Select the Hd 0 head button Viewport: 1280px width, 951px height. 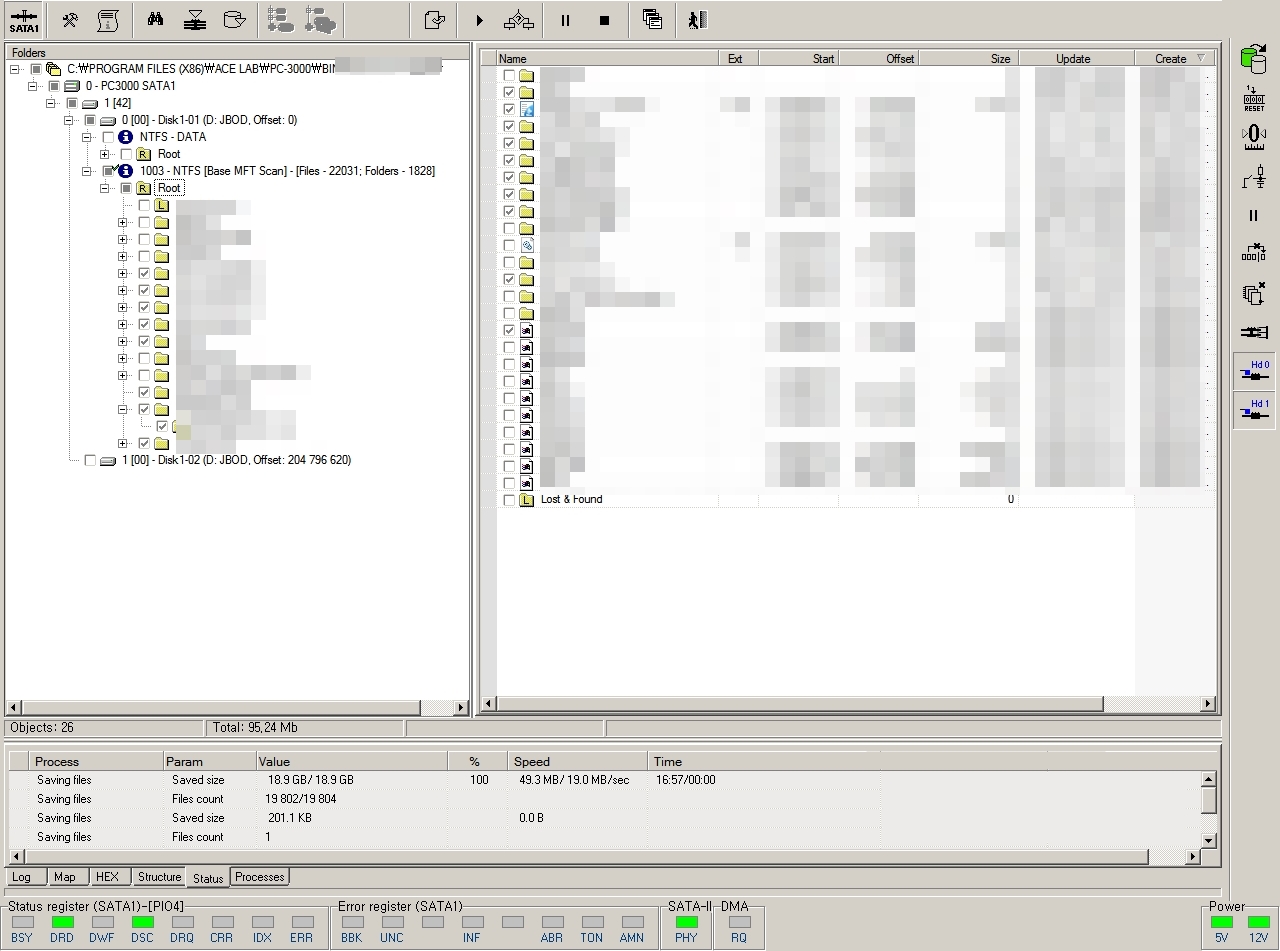pos(1254,371)
